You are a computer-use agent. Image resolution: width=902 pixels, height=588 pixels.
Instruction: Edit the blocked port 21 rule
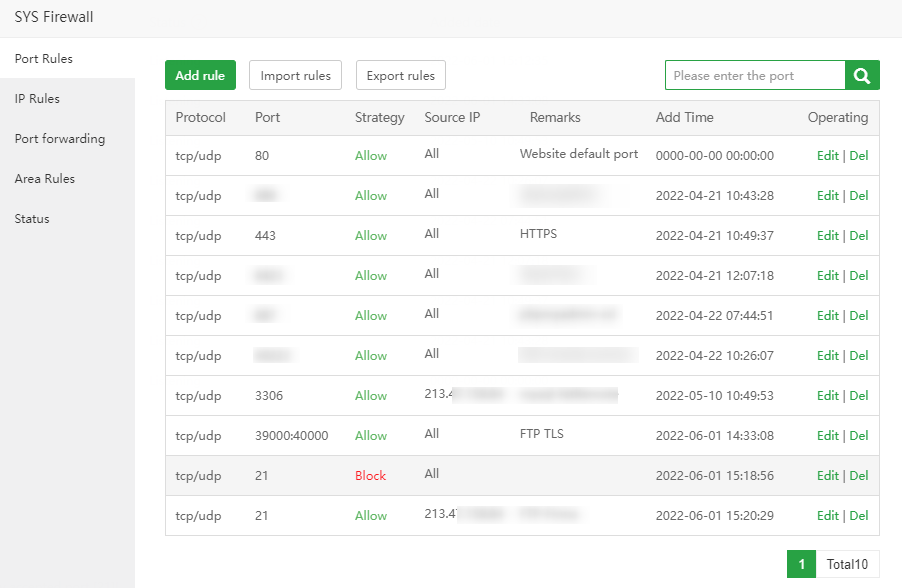tap(827, 476)
